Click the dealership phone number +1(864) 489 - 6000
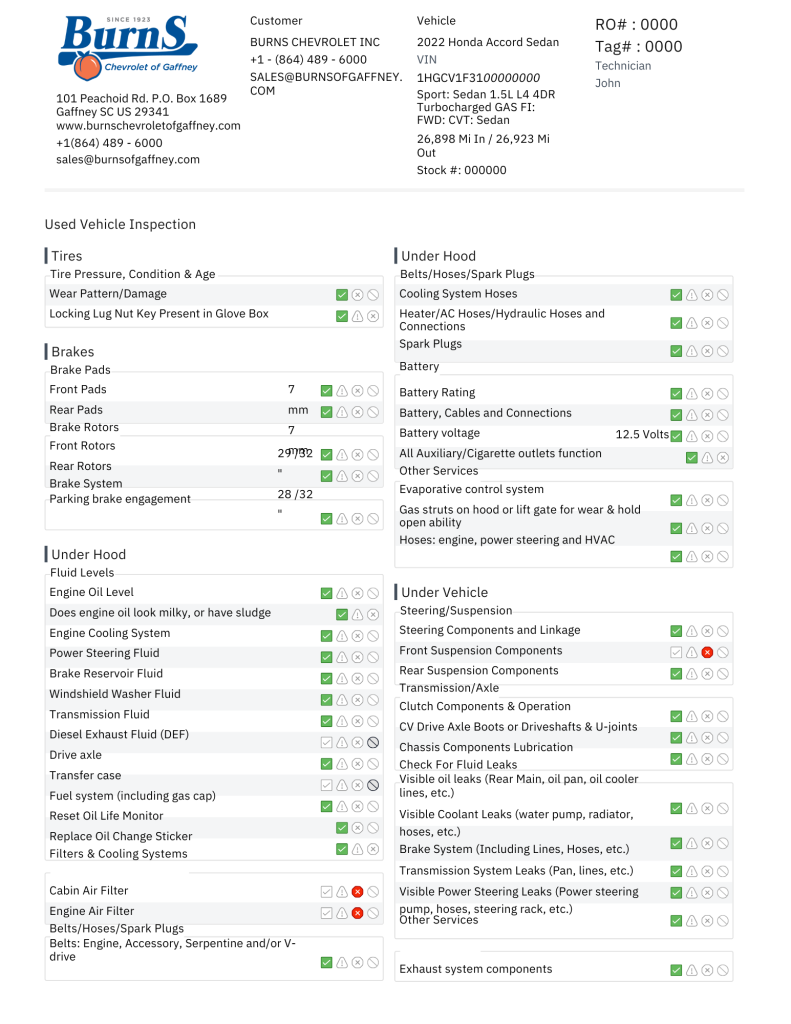Image resolution: width=791 pixels, height=1024 pixels. click(x=109, y=143)
